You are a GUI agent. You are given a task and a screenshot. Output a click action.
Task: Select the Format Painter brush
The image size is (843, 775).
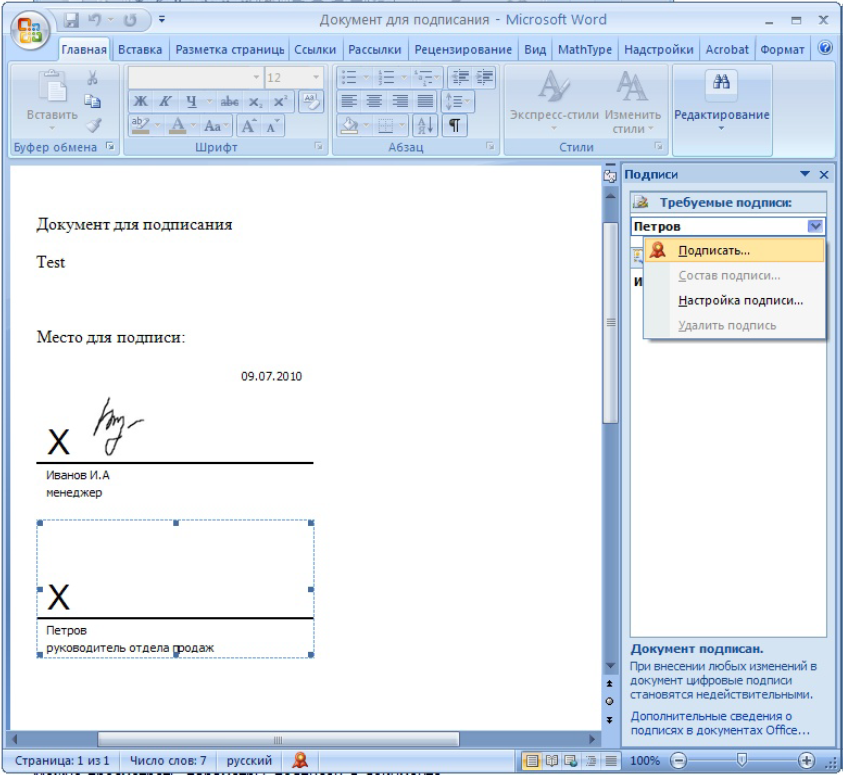[x=94, y=125]
